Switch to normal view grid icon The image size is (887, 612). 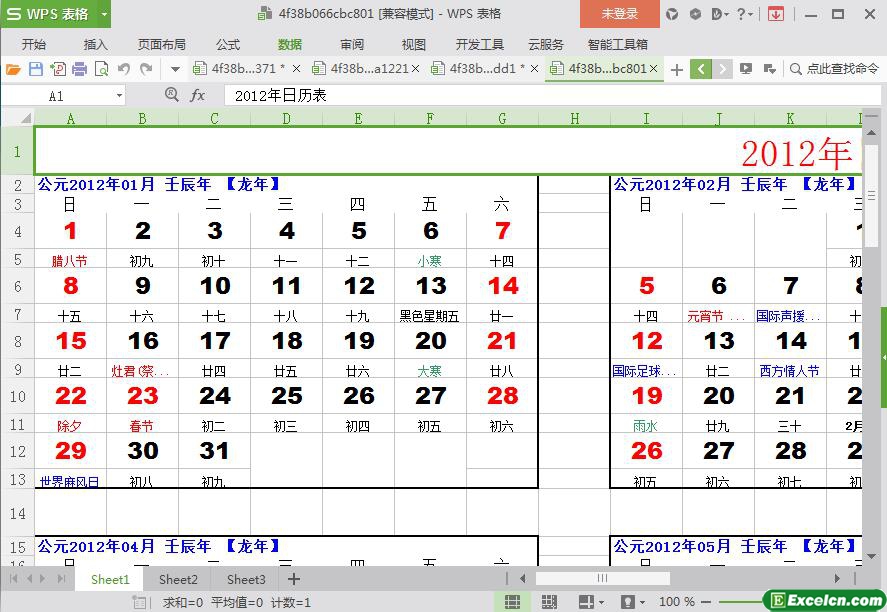click(513, 602)
